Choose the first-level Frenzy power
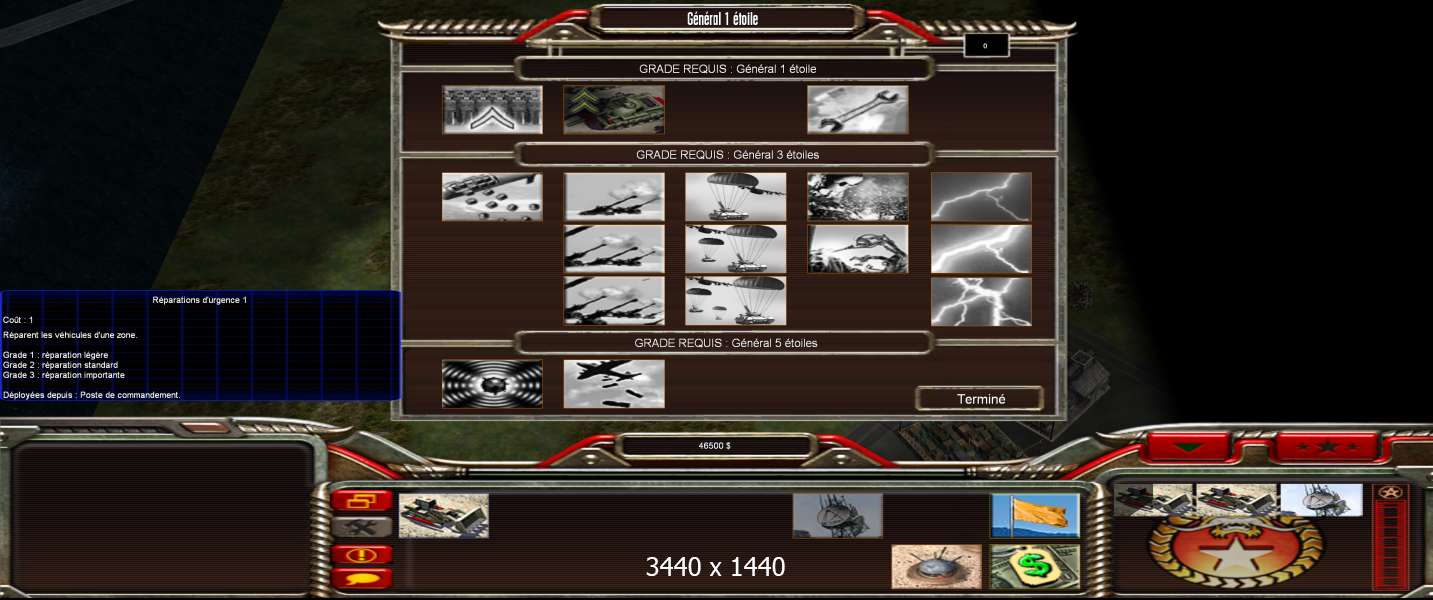 pyautogui.click(x=858, y=197)
